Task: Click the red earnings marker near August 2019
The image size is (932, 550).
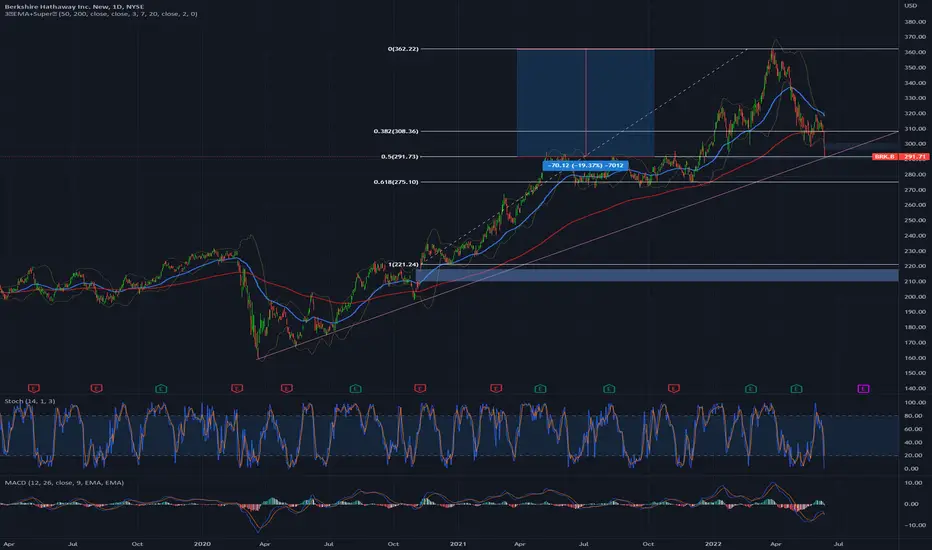Action: click(96, 388)
